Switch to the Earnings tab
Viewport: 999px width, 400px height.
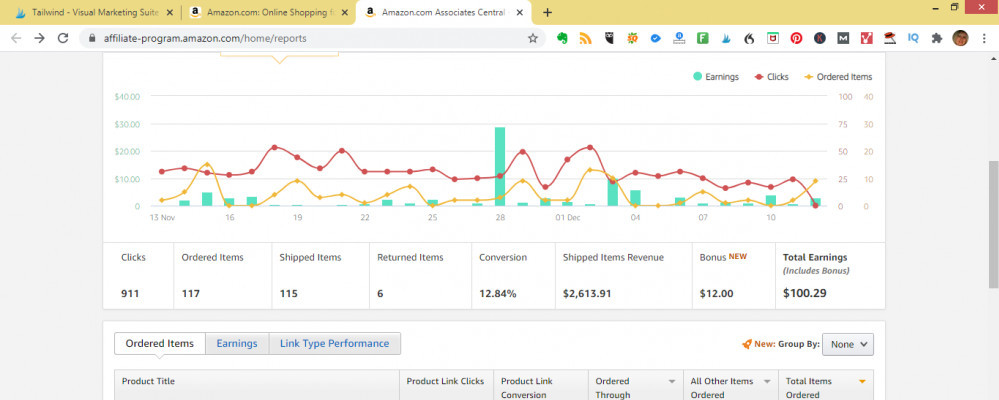point(237,343)
